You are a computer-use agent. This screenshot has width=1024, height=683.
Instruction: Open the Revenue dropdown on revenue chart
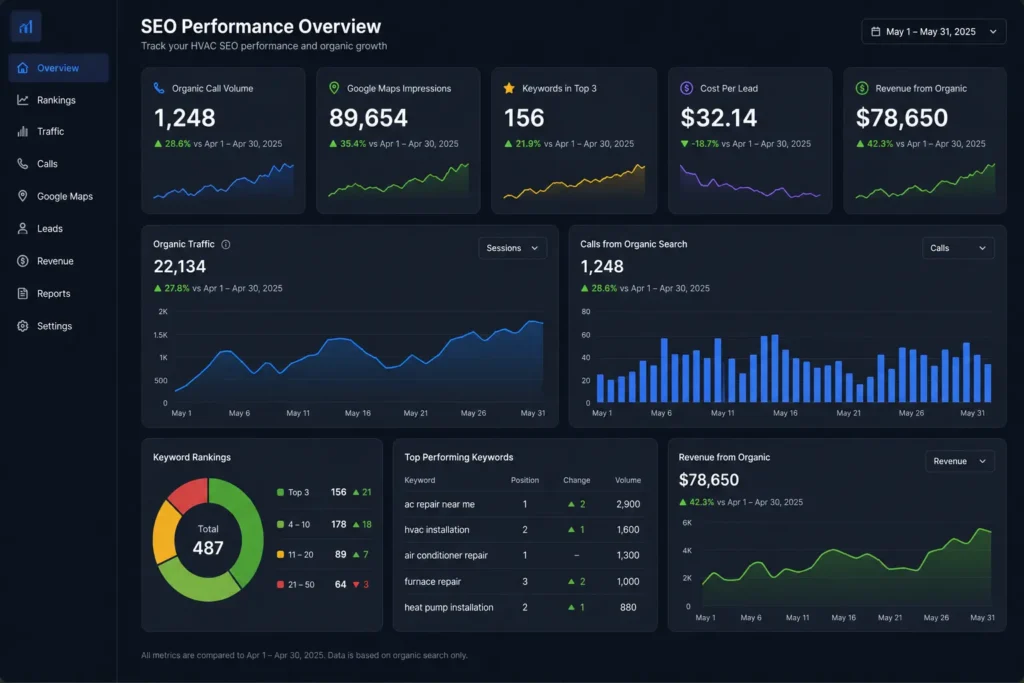pyautogui.click(x=959, y=461)
